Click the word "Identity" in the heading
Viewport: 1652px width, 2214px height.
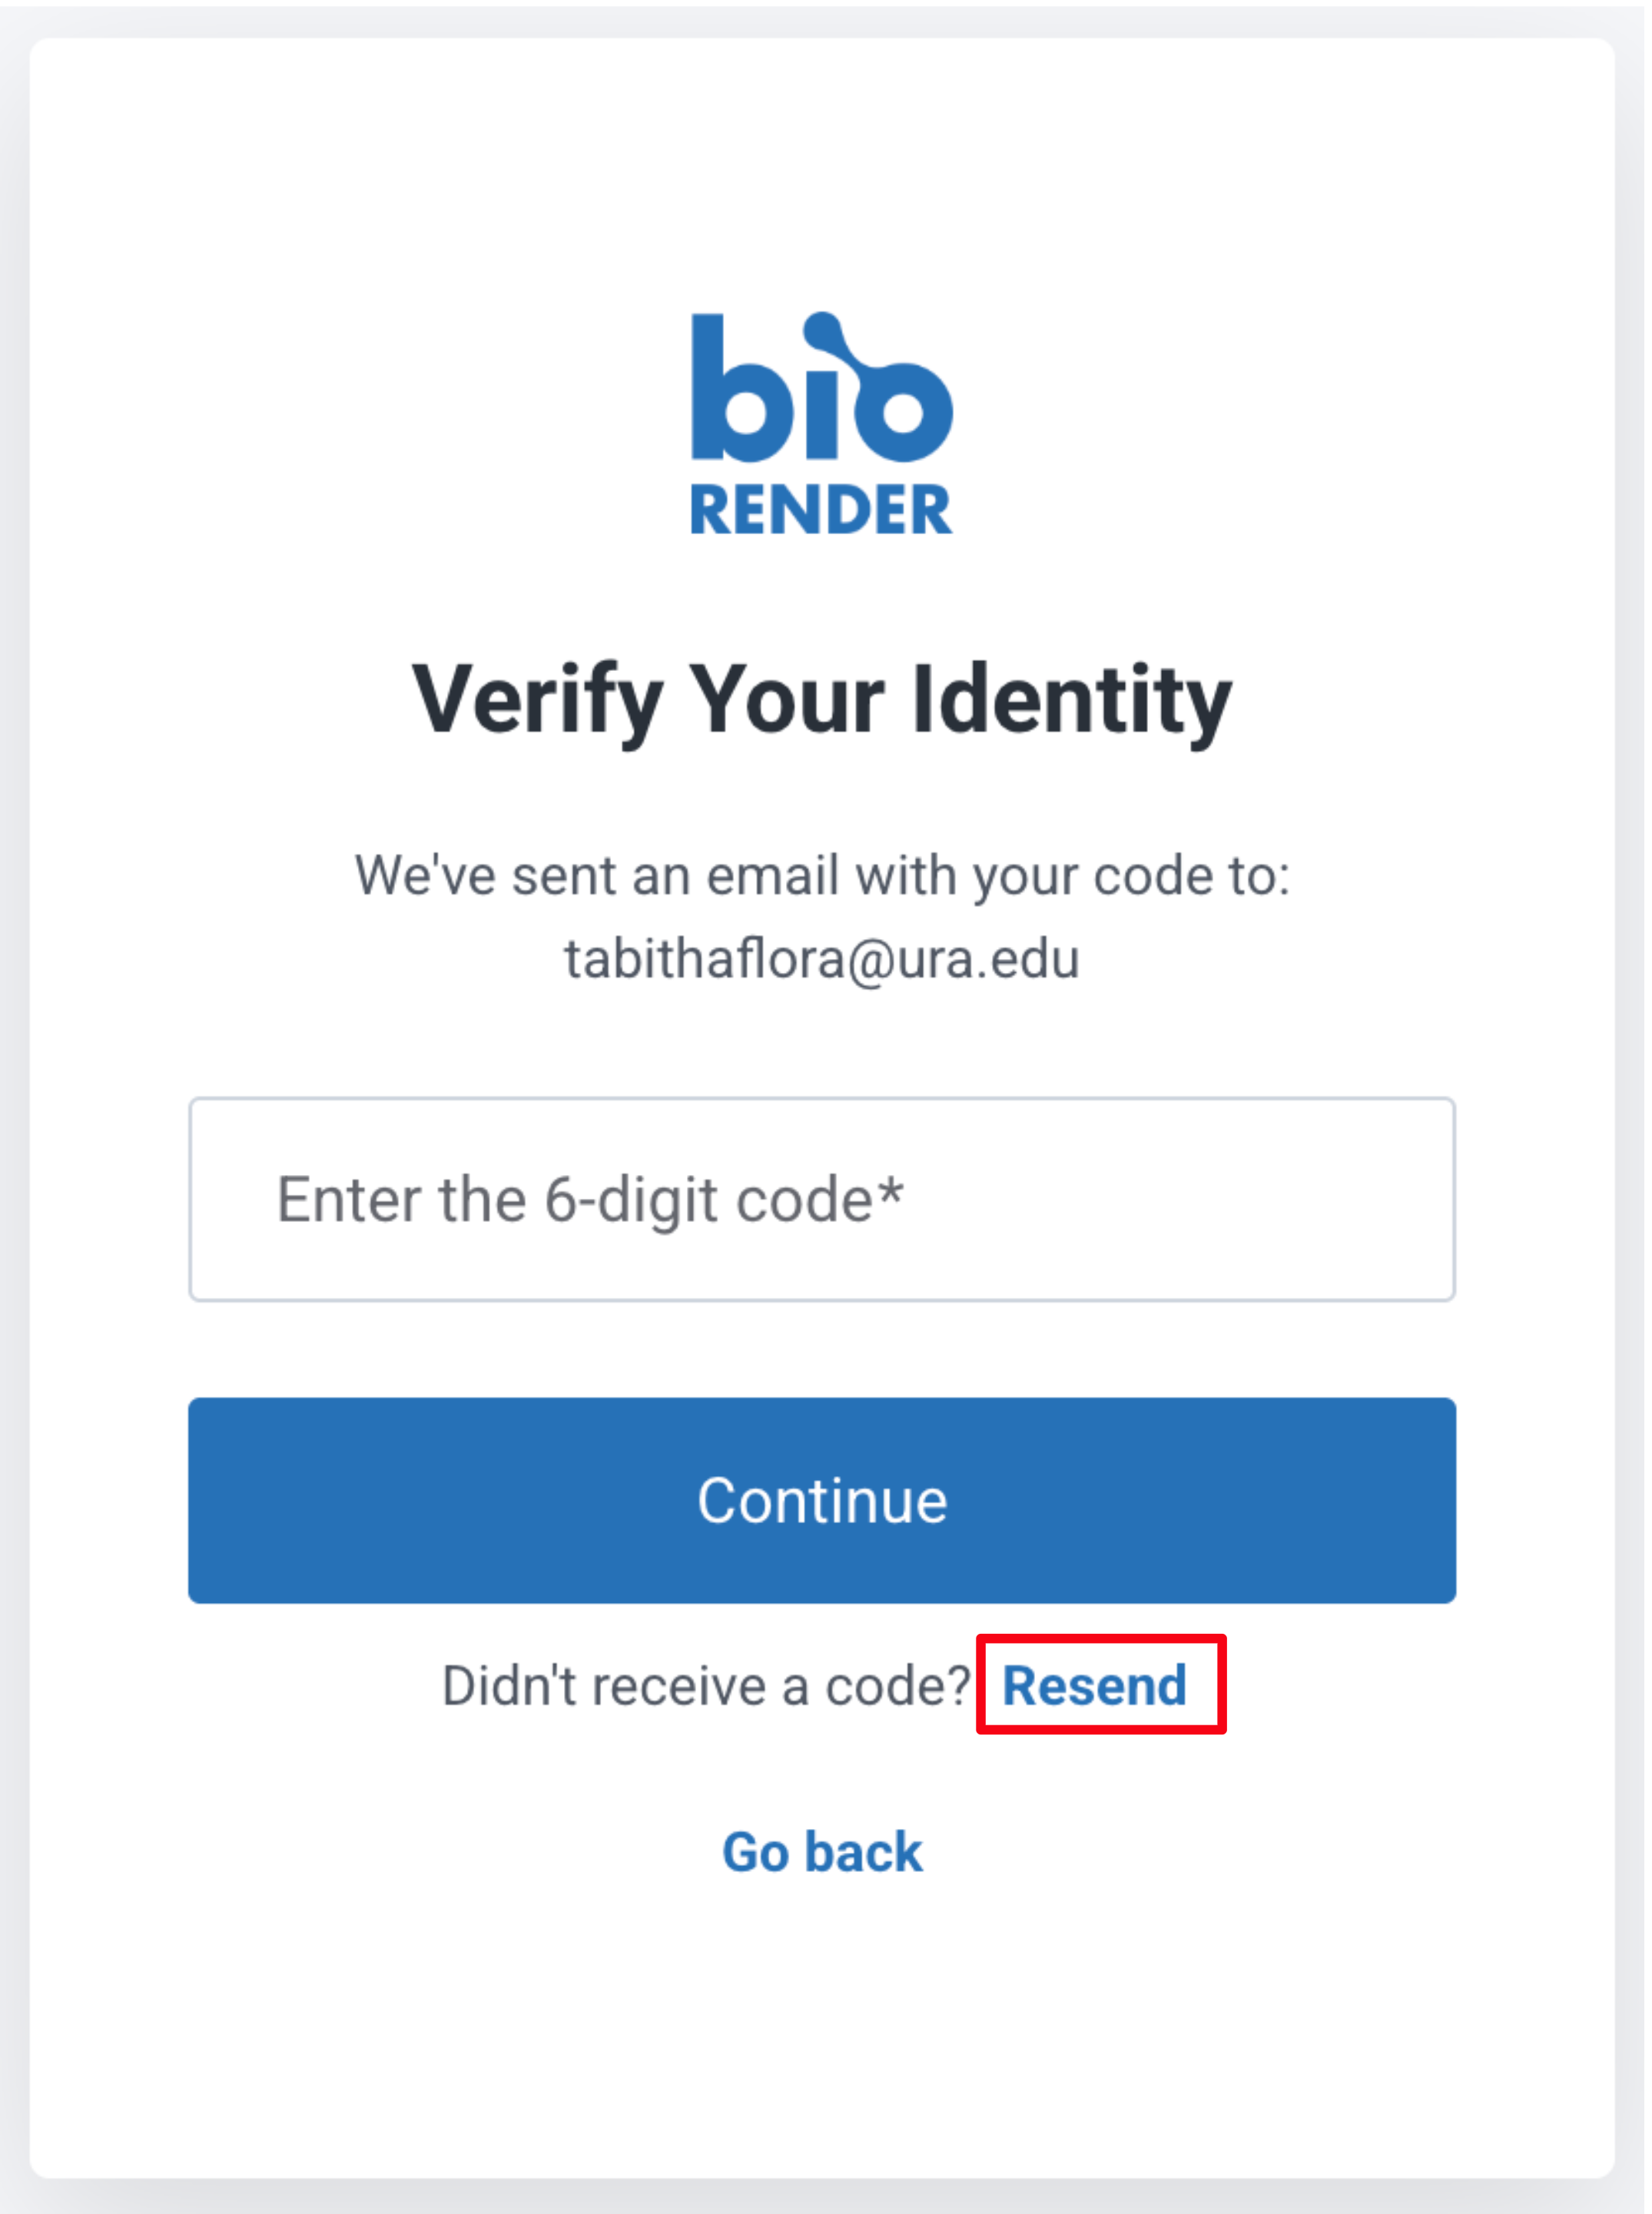coord(1071,700)
